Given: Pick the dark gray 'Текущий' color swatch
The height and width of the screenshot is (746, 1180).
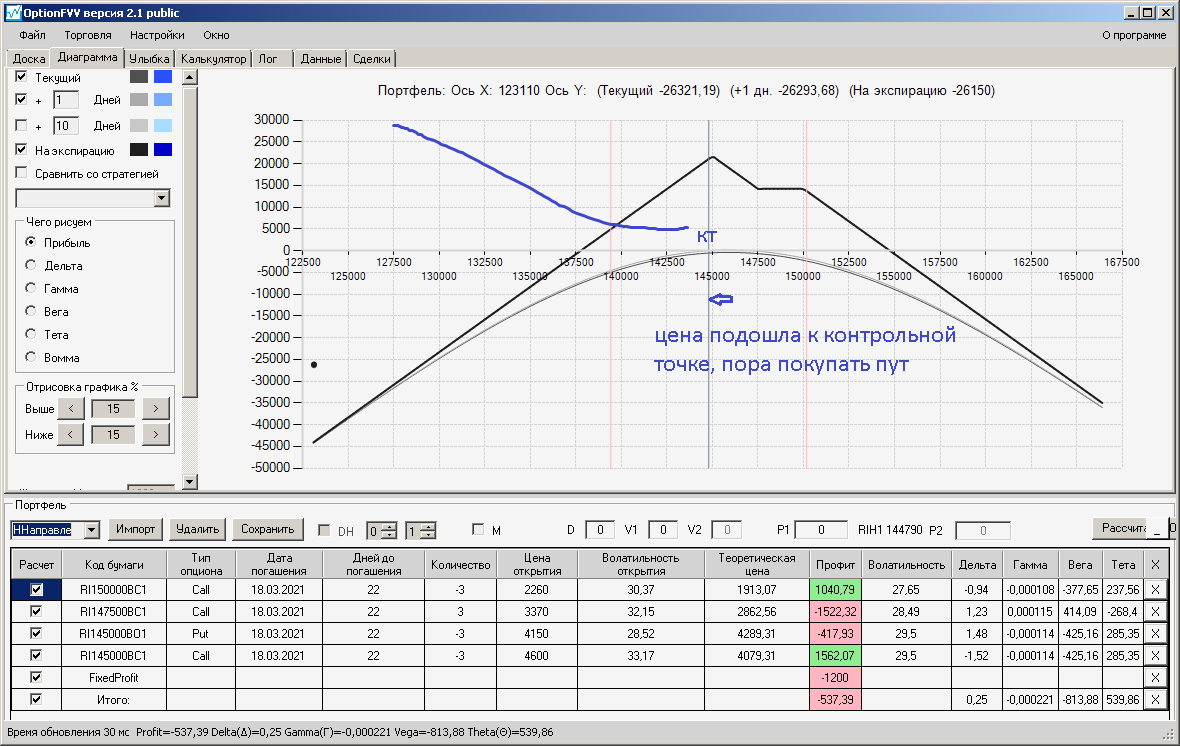Looking at the screenshot, I should coord(139,77).
